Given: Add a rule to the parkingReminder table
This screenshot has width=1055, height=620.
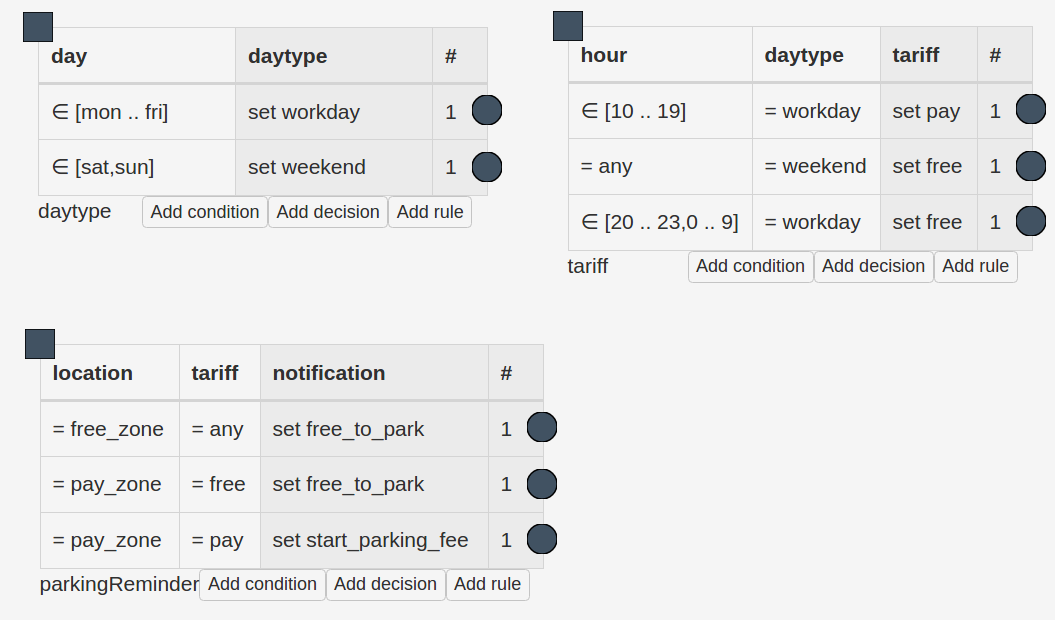Looking at the screenshot, I should pyautogui.click(x=487, y=584).
